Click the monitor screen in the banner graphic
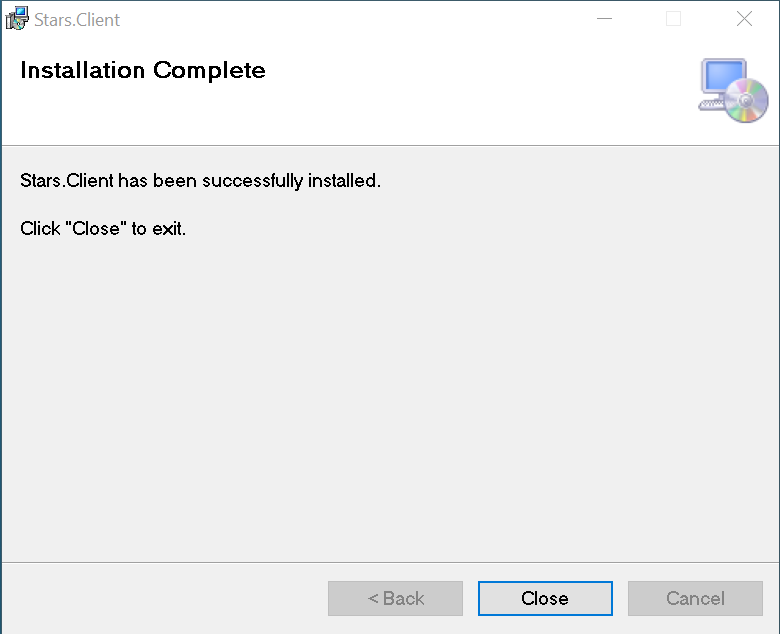The width and height of the screenshot is (780, 634). click(721, 78)
